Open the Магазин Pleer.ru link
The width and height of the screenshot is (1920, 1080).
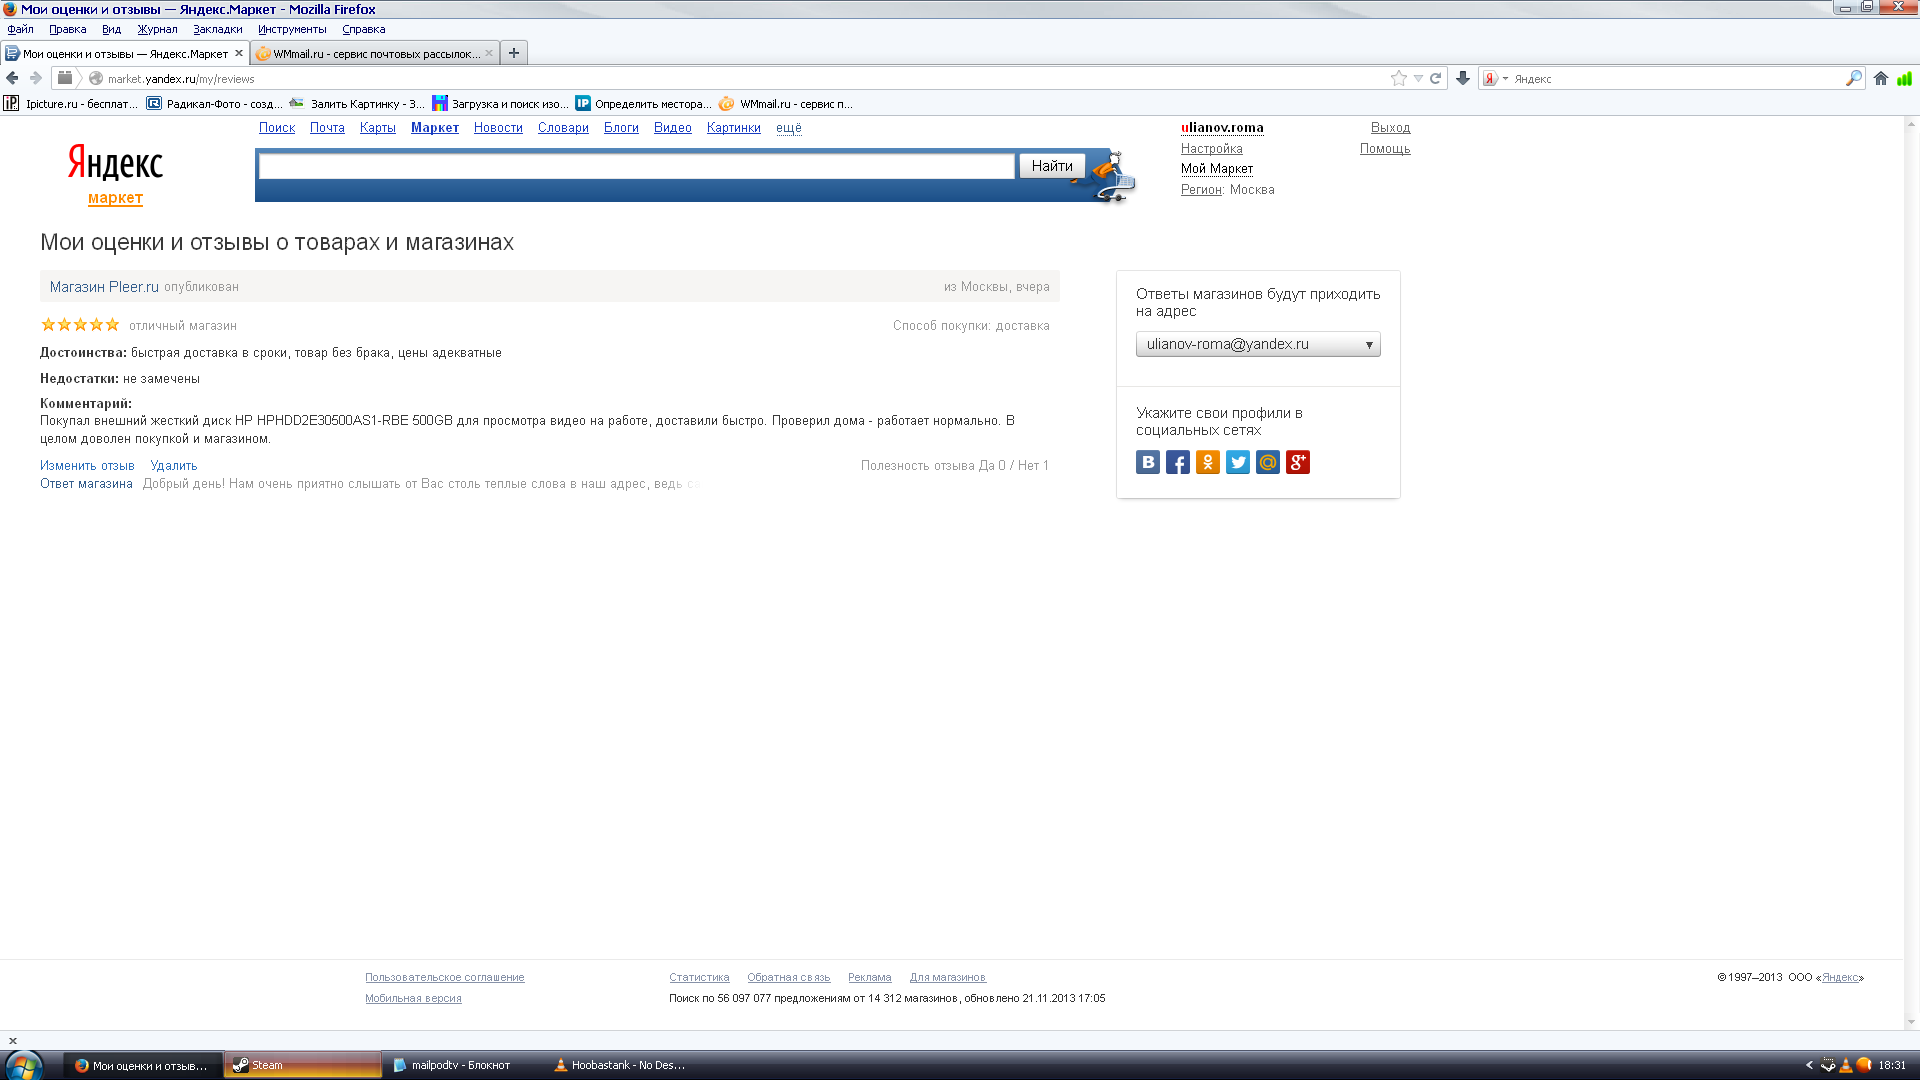(104, 287)
